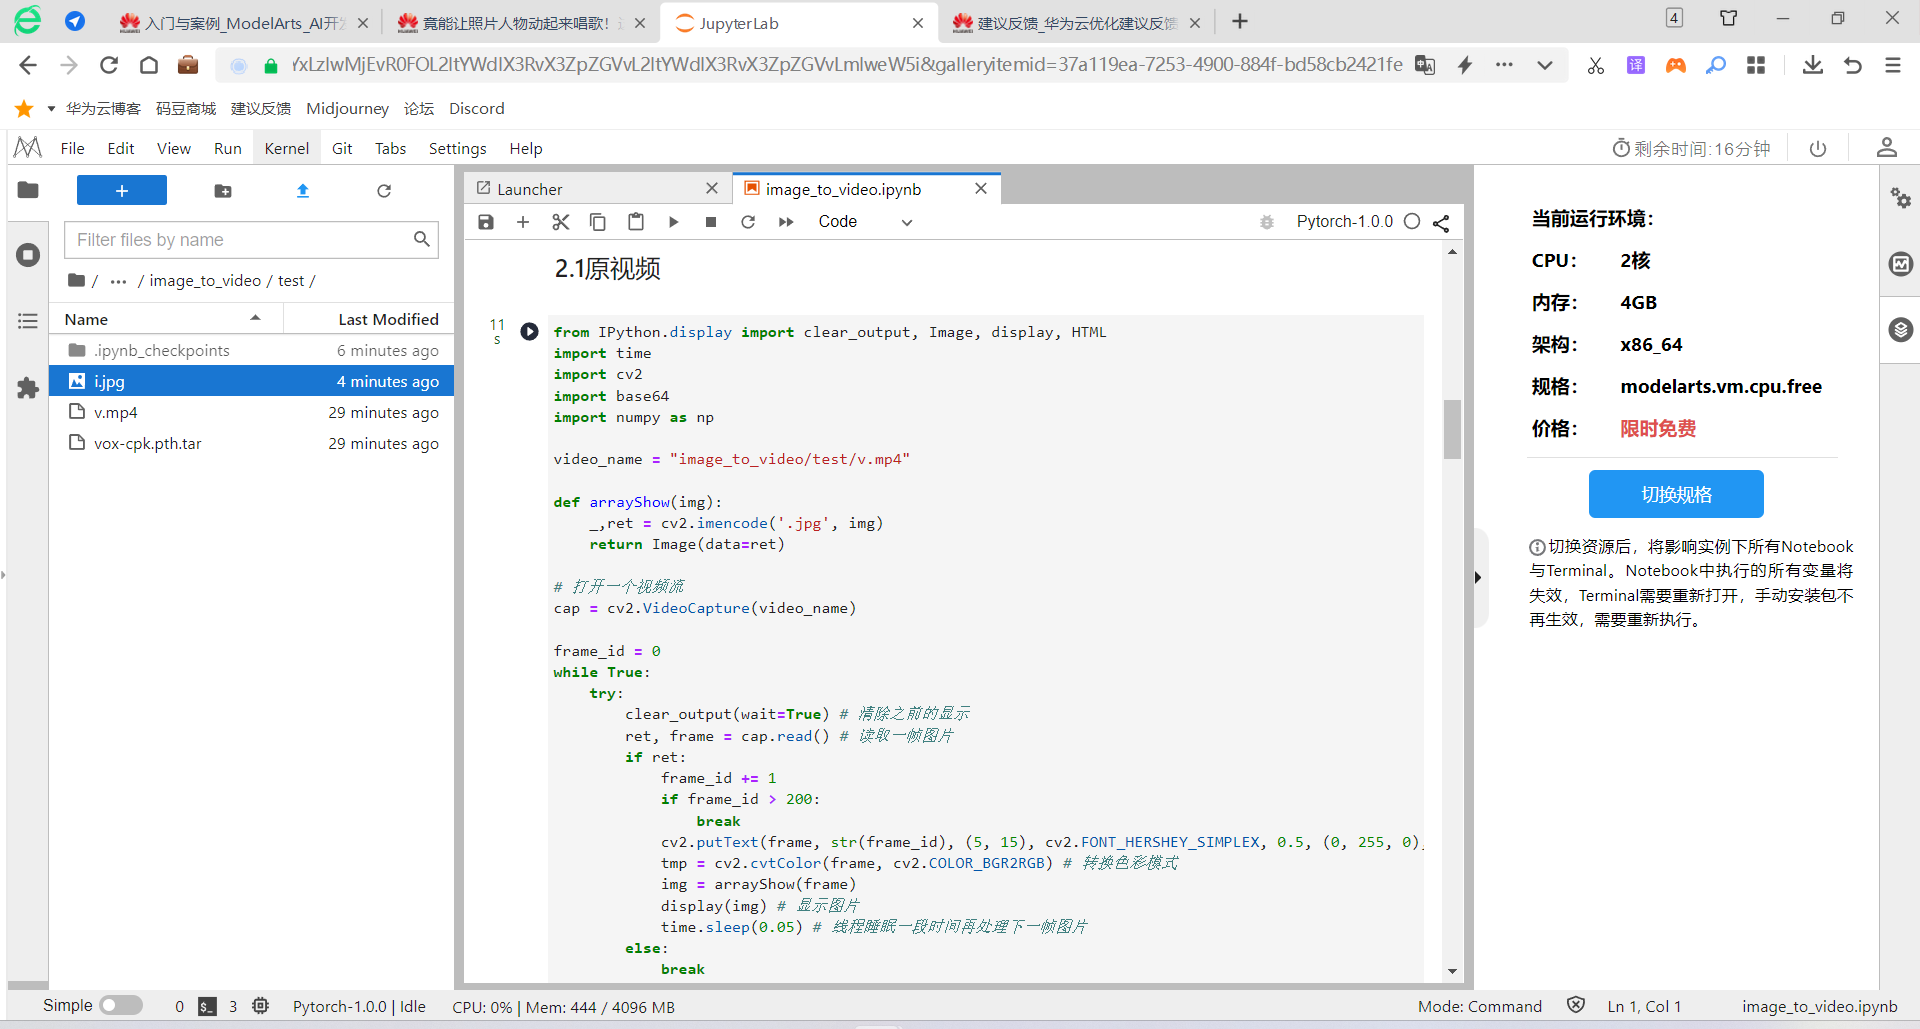Viewport: 1920px width, 1029px height.
Task: Sort files by the Name column
Action: pyautogui.click(x=87, y=319)
